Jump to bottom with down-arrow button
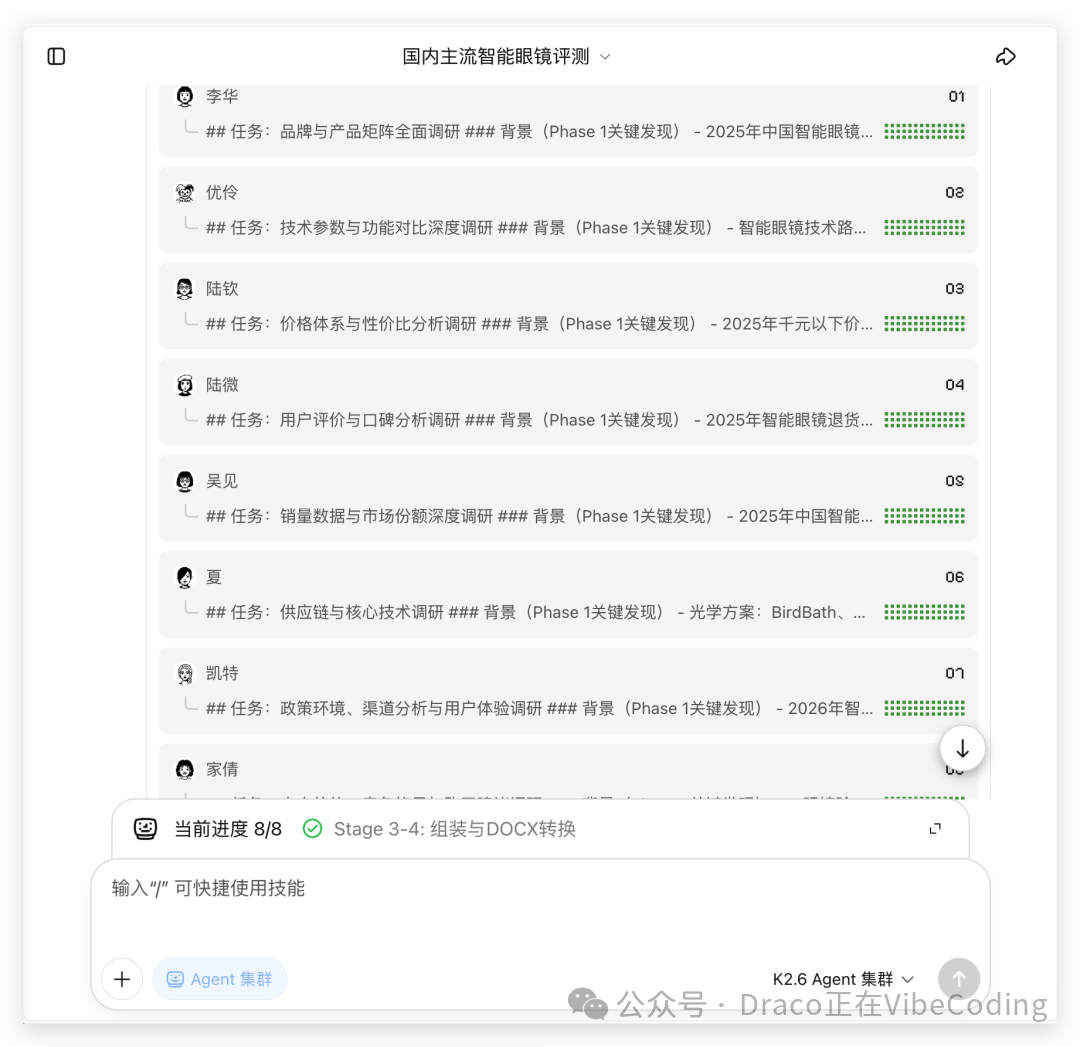 tap(962, 749)
